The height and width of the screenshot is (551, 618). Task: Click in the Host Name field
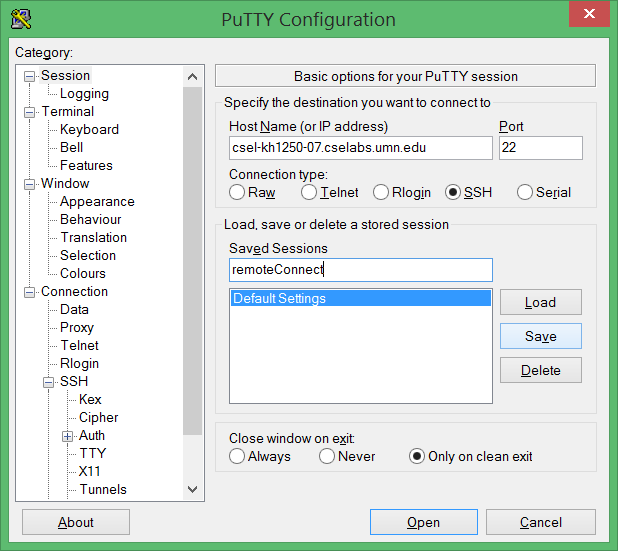pos(361,148)
